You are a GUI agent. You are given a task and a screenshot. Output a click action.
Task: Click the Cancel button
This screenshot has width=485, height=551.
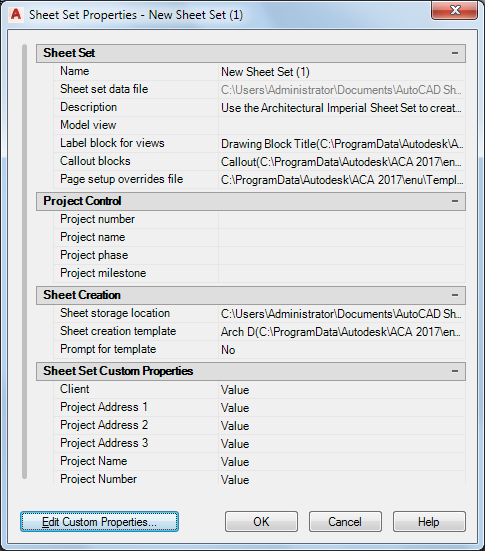point(345,521)
